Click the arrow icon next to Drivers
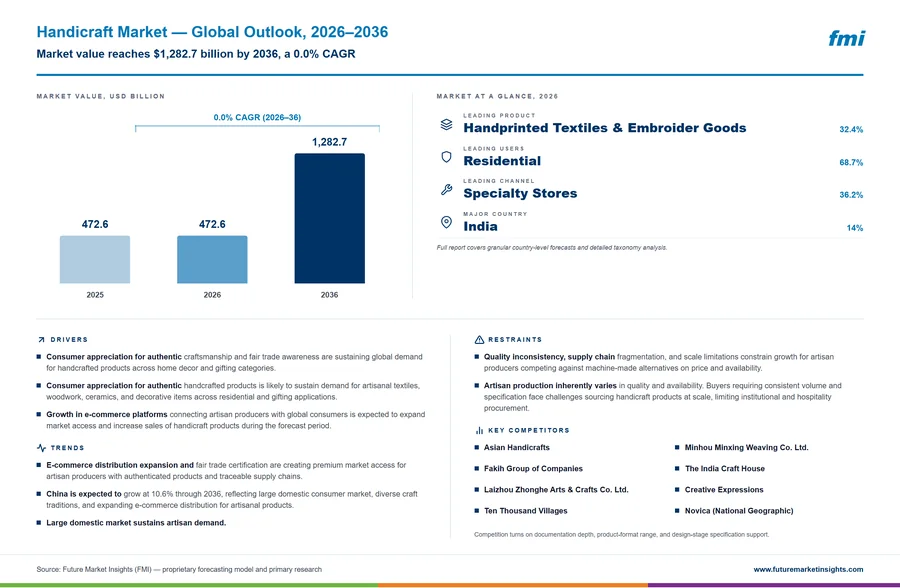This screenshot has width=900, height=588. click(41, 340)
